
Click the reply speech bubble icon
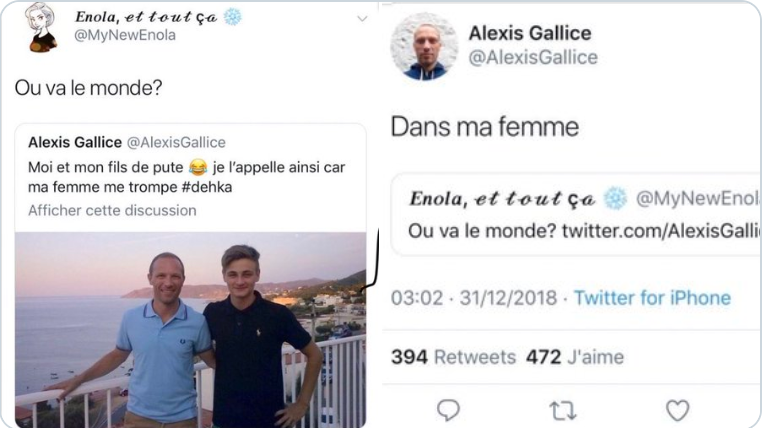point(449,410)
